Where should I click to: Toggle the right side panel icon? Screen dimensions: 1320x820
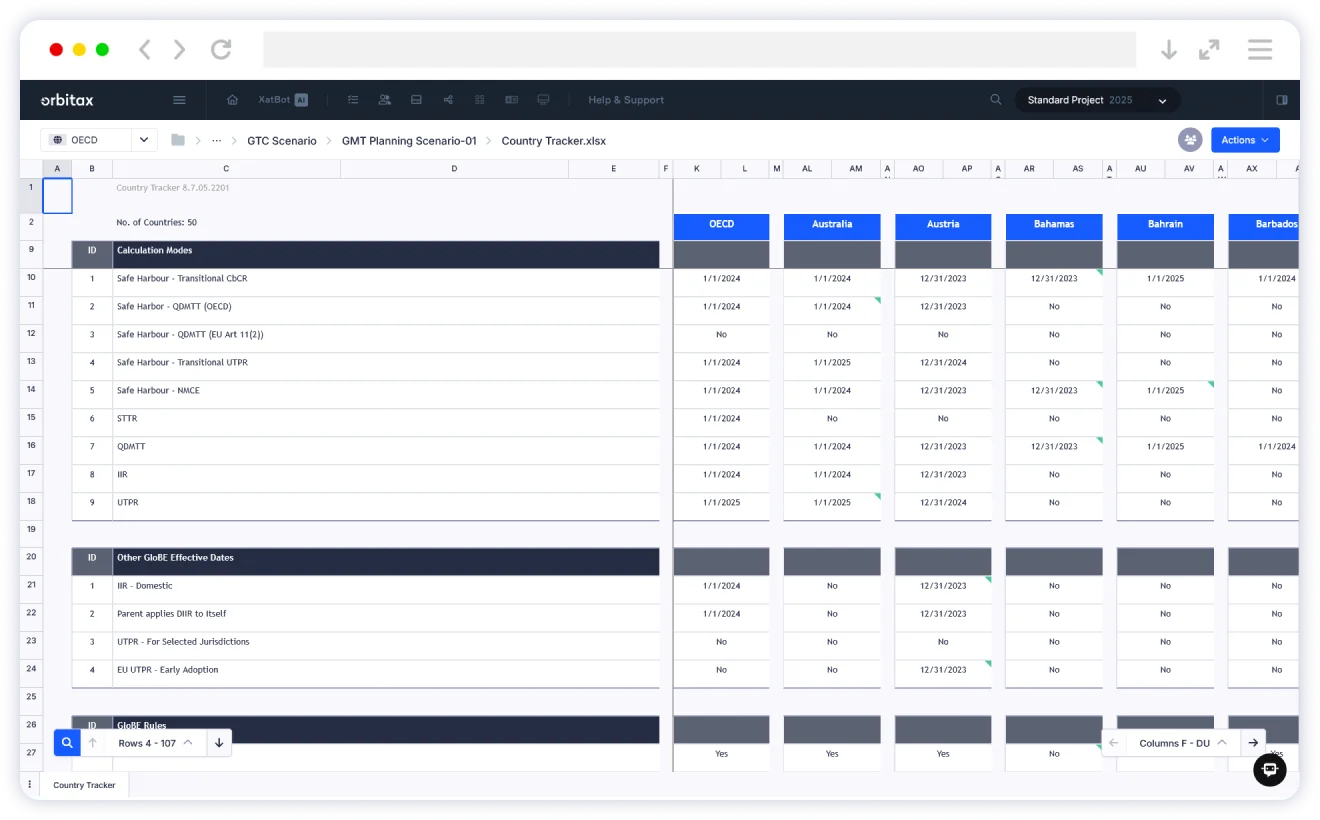click(1282, 100)
